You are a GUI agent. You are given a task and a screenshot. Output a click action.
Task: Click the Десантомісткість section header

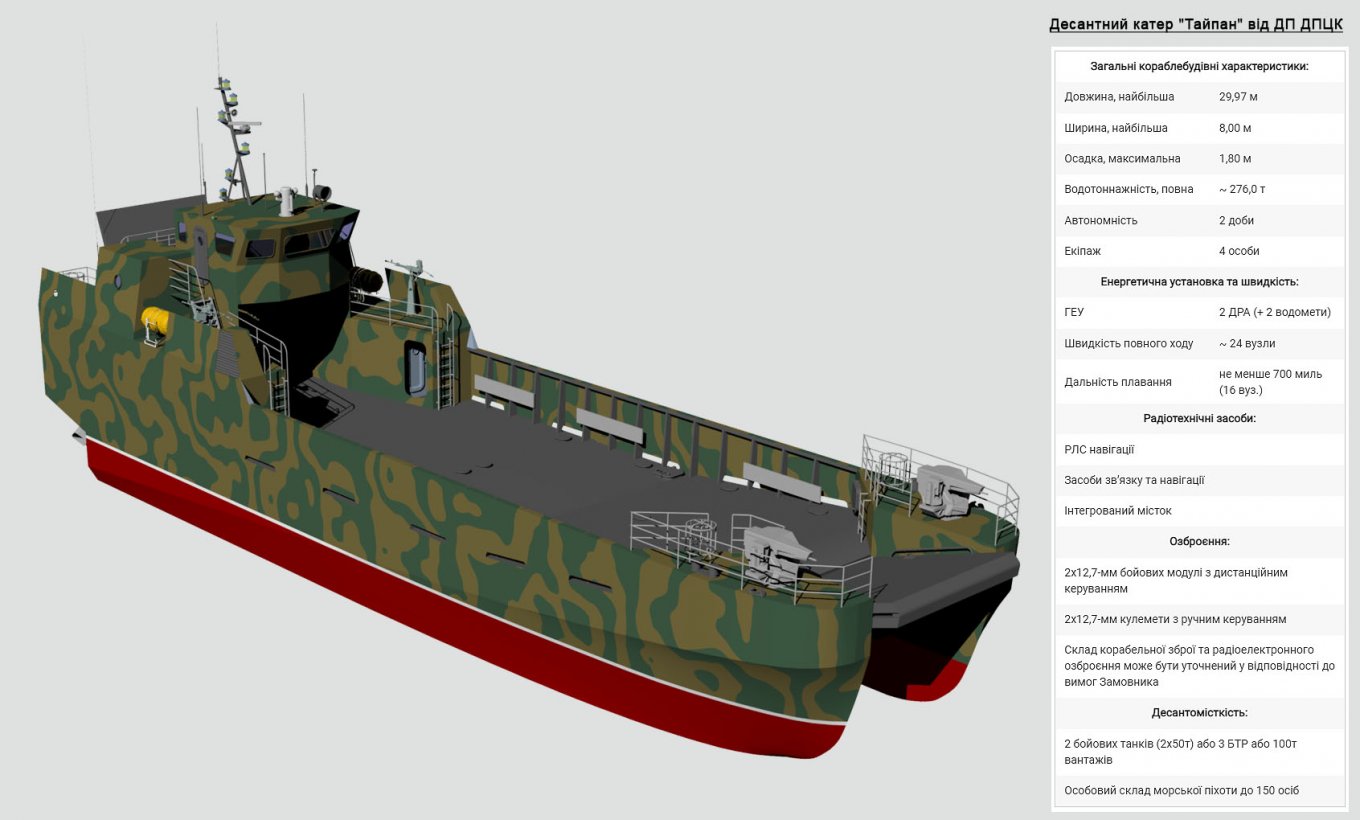1199,713
